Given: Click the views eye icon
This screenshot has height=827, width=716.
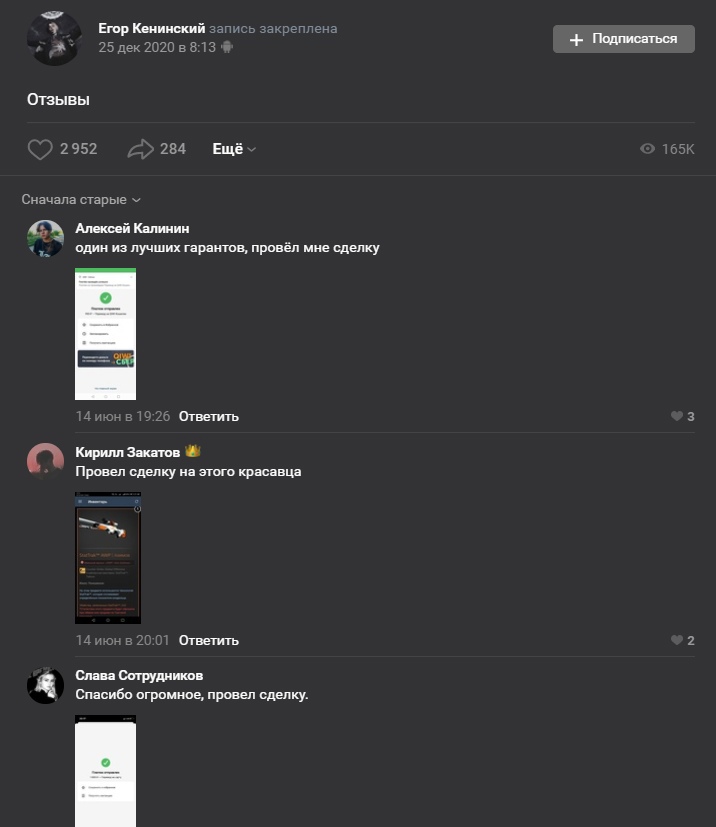Looking at the screenshot, I should pyautogui.click(x=647, y=149).
